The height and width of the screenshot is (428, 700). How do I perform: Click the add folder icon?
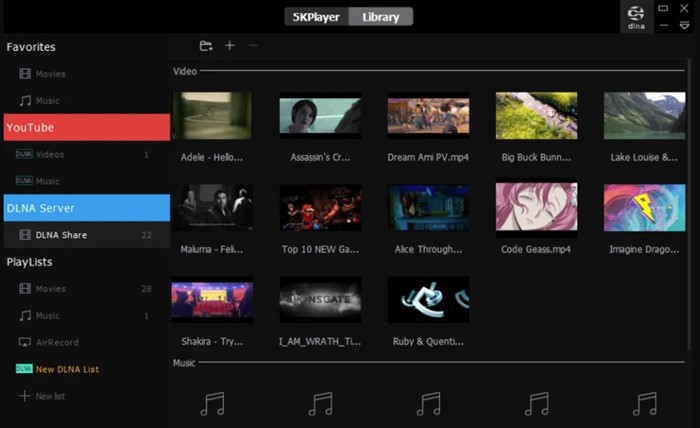click(x=206, y=46)
